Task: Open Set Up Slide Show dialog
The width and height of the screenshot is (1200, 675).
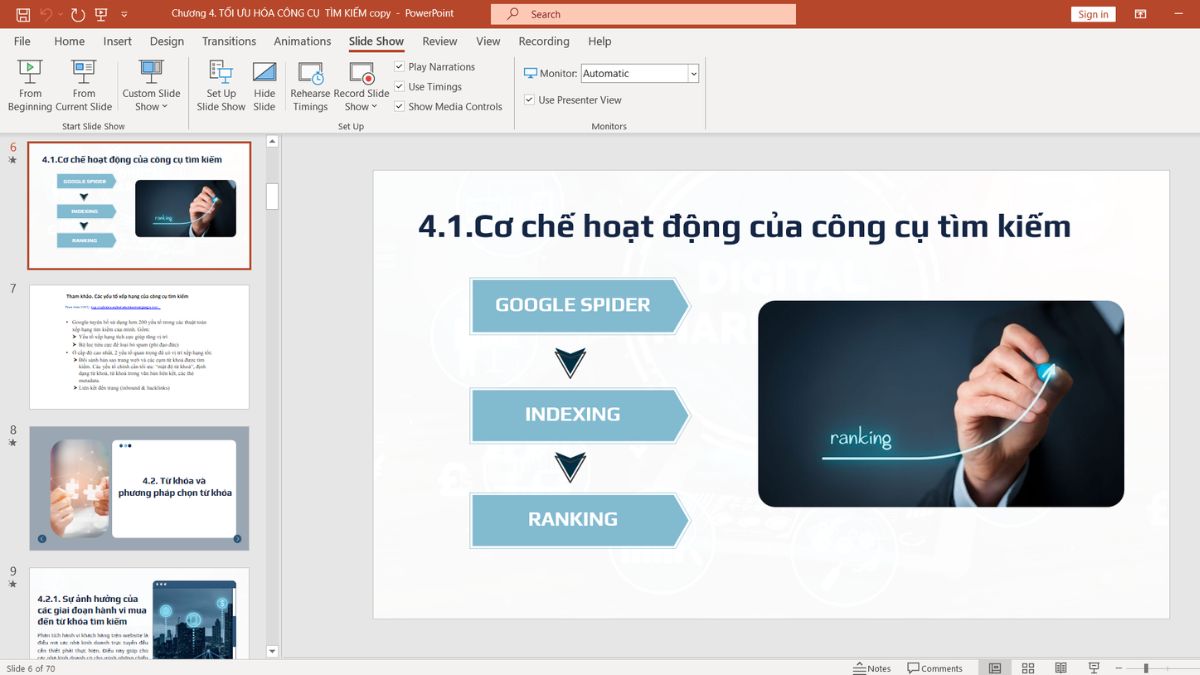Action: 221,84
